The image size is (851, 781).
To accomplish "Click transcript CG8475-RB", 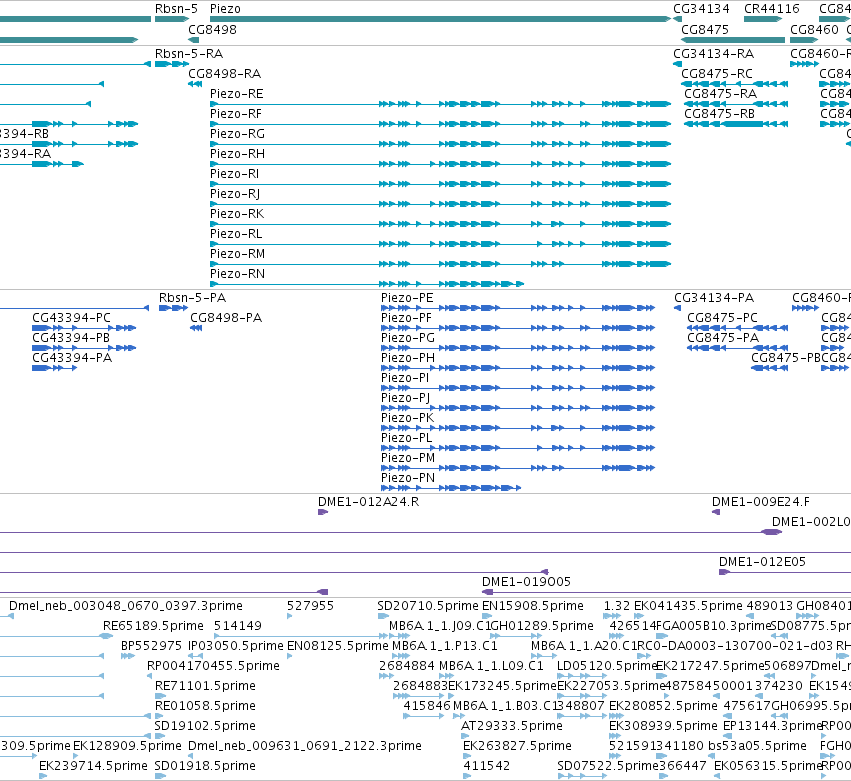I will 719,113.
